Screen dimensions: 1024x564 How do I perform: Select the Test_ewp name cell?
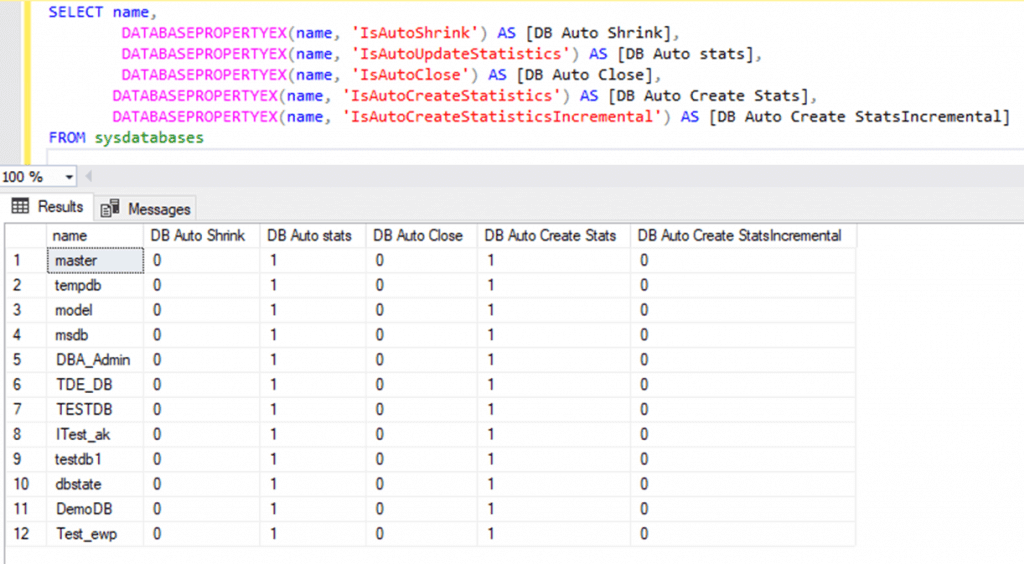click(x=86, y=534)
